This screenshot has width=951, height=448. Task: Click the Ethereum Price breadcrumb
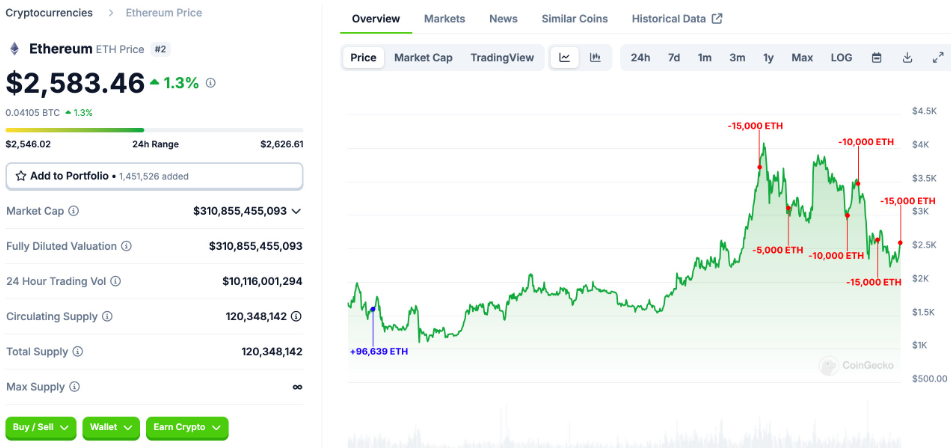(164, 13)
